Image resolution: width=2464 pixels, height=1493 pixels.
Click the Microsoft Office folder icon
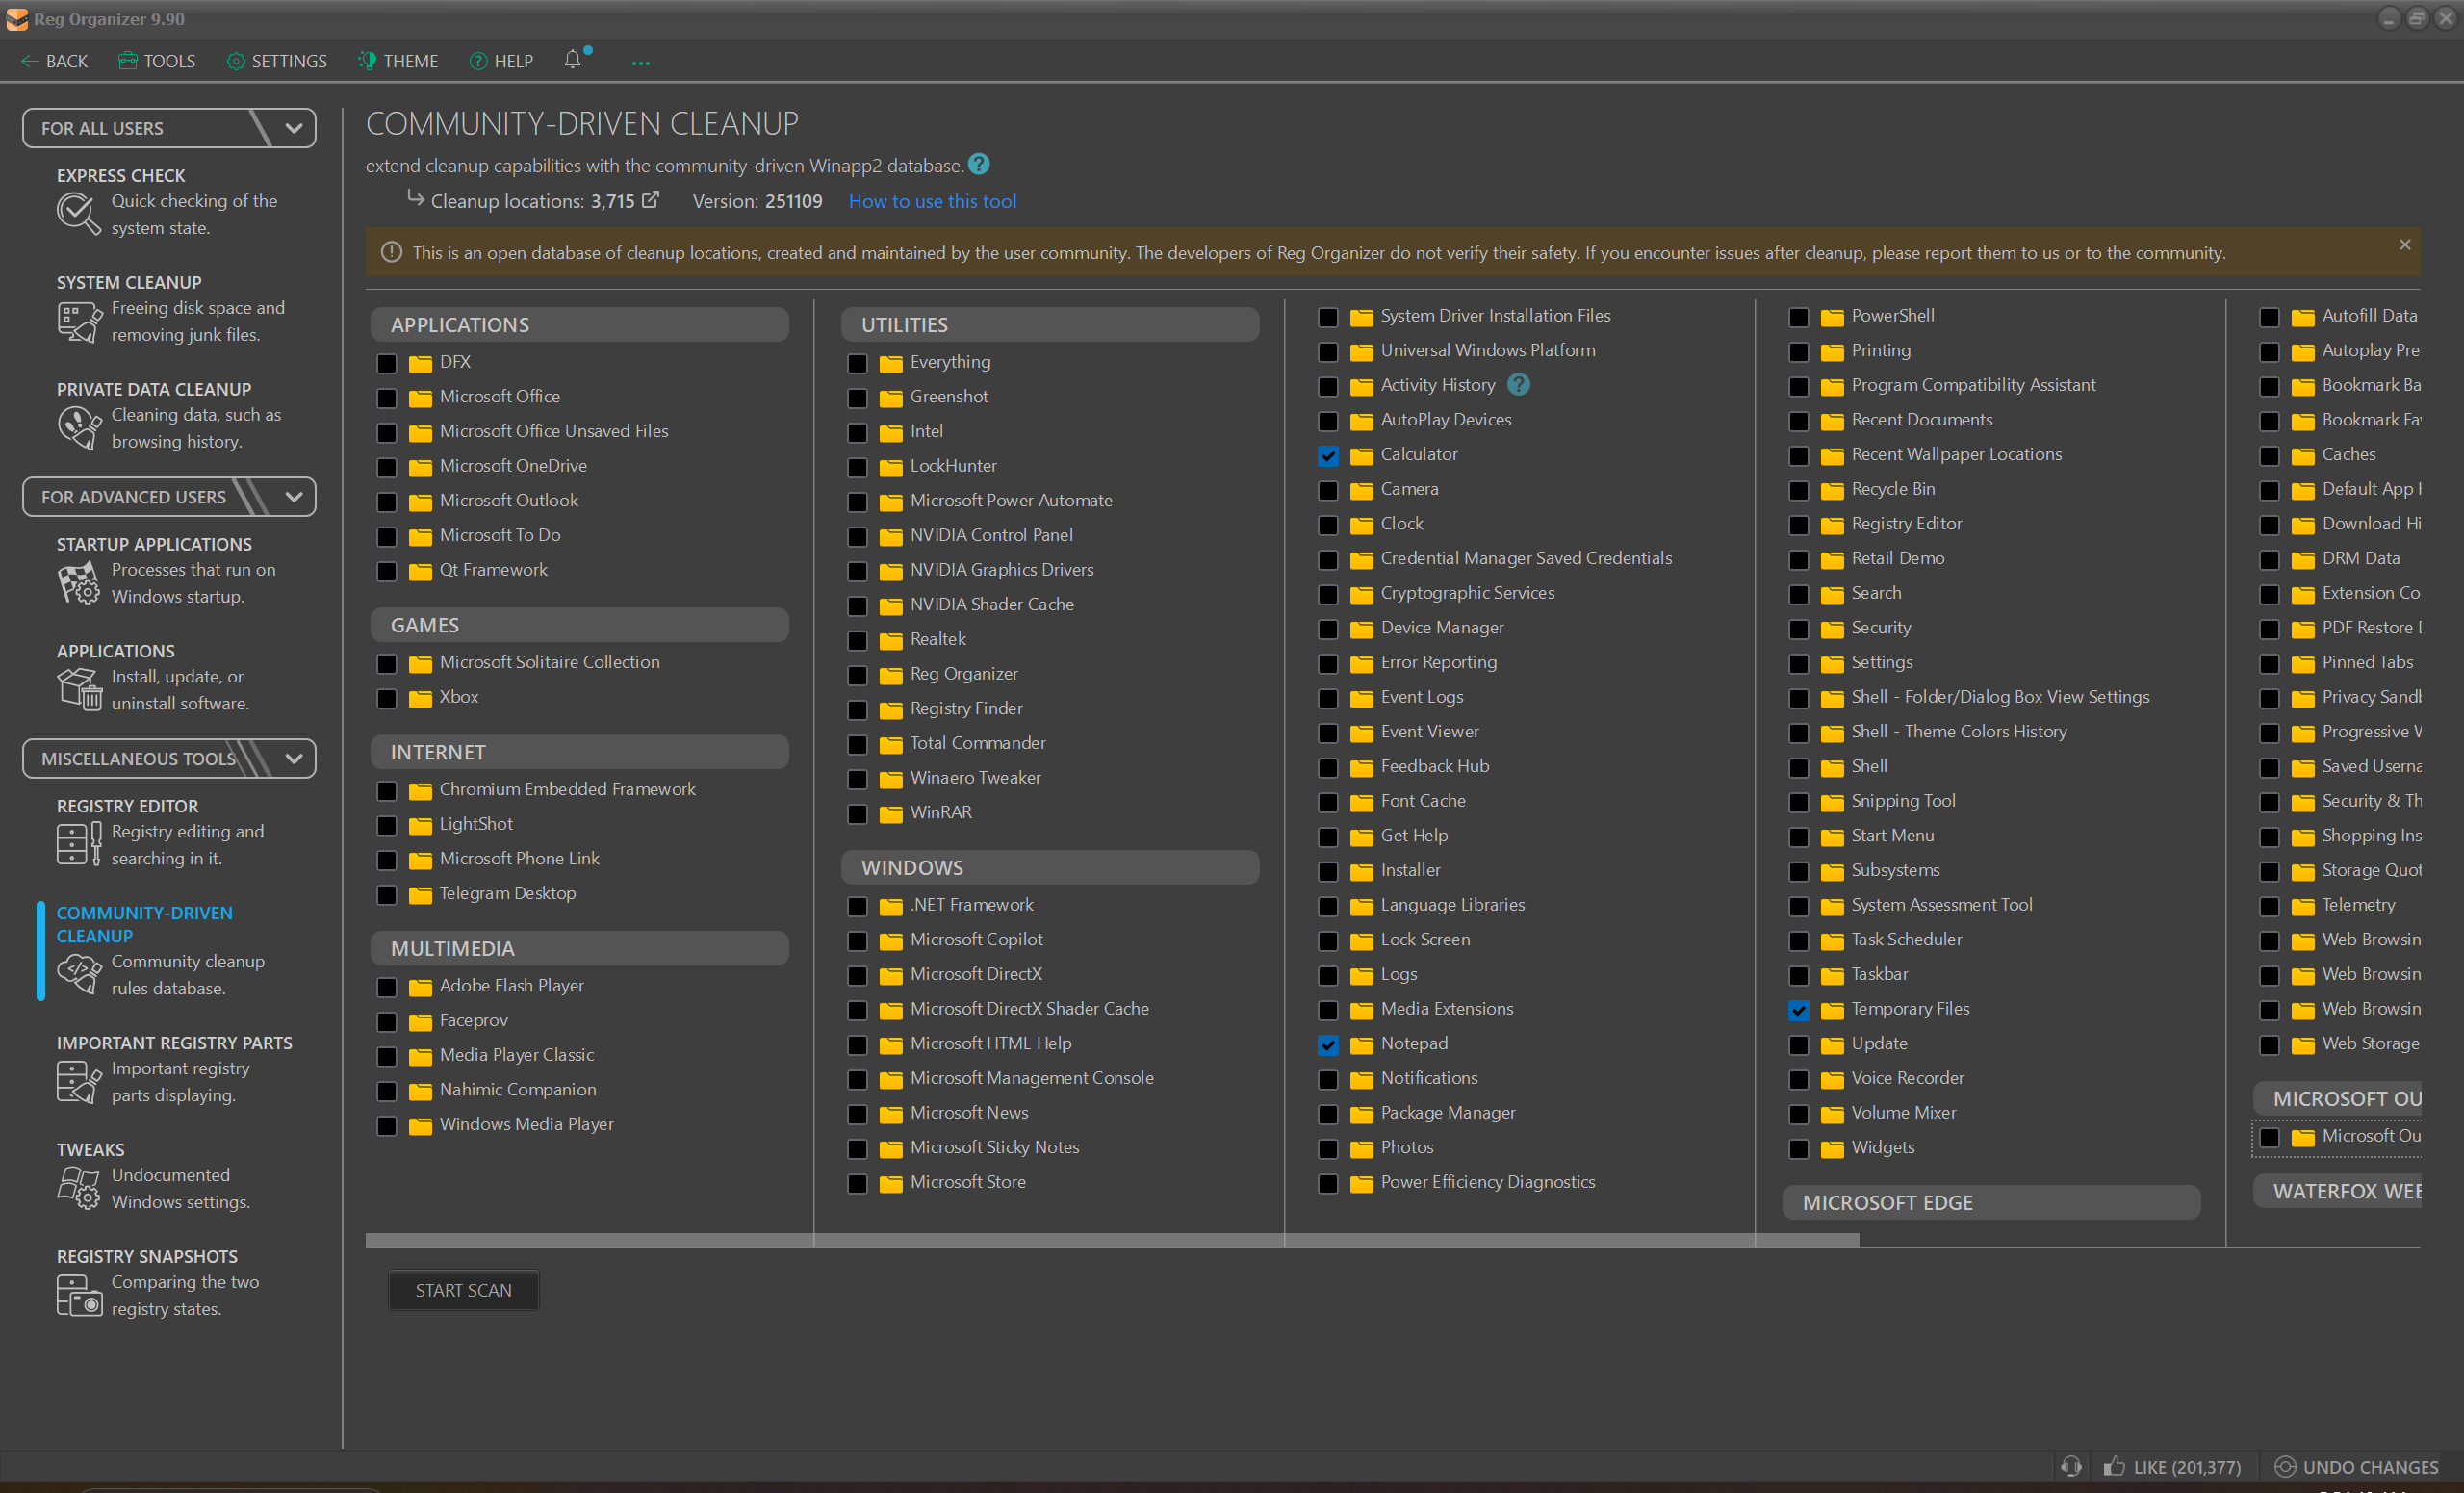click(x=420, y=398)
